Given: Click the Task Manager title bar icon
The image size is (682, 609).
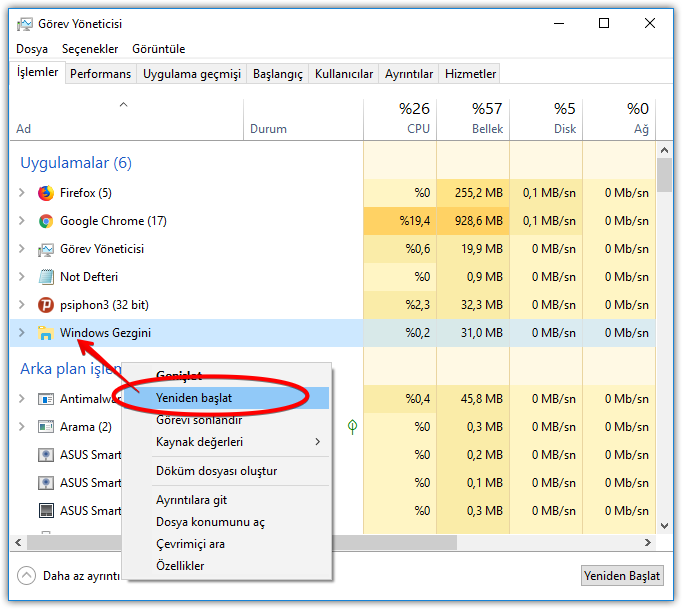Looking at the screenshot, I should point(24,24).
